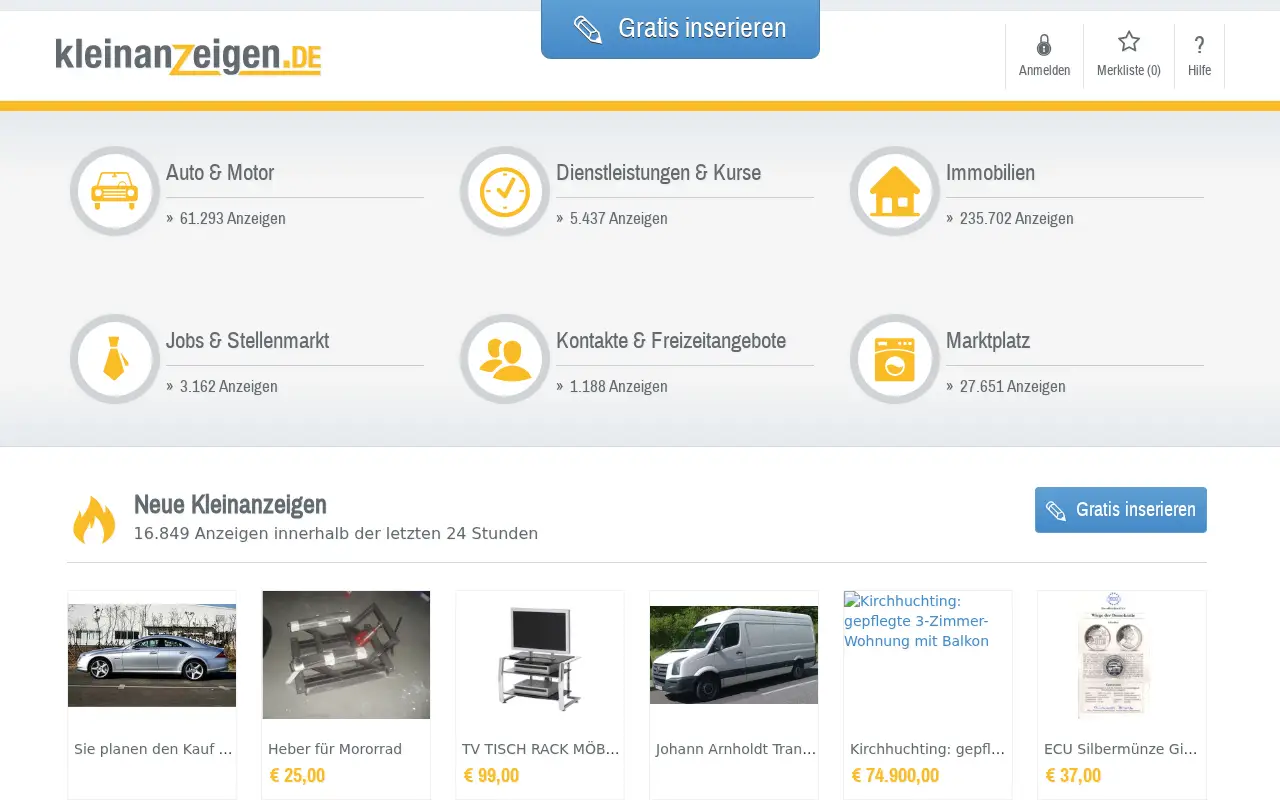
Task: Select the Kontakte & Freizeitangebote people icon
Action: tap(505, 359)
